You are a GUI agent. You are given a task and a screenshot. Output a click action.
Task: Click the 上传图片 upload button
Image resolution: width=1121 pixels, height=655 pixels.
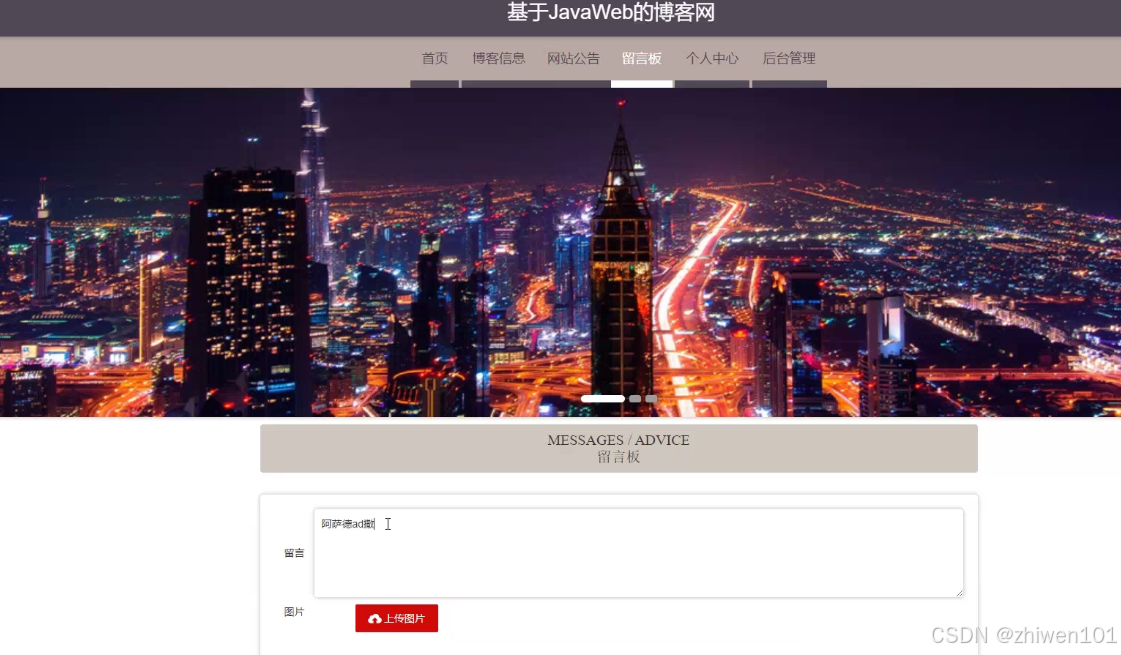pyautogui.click(x=396, y=618)
